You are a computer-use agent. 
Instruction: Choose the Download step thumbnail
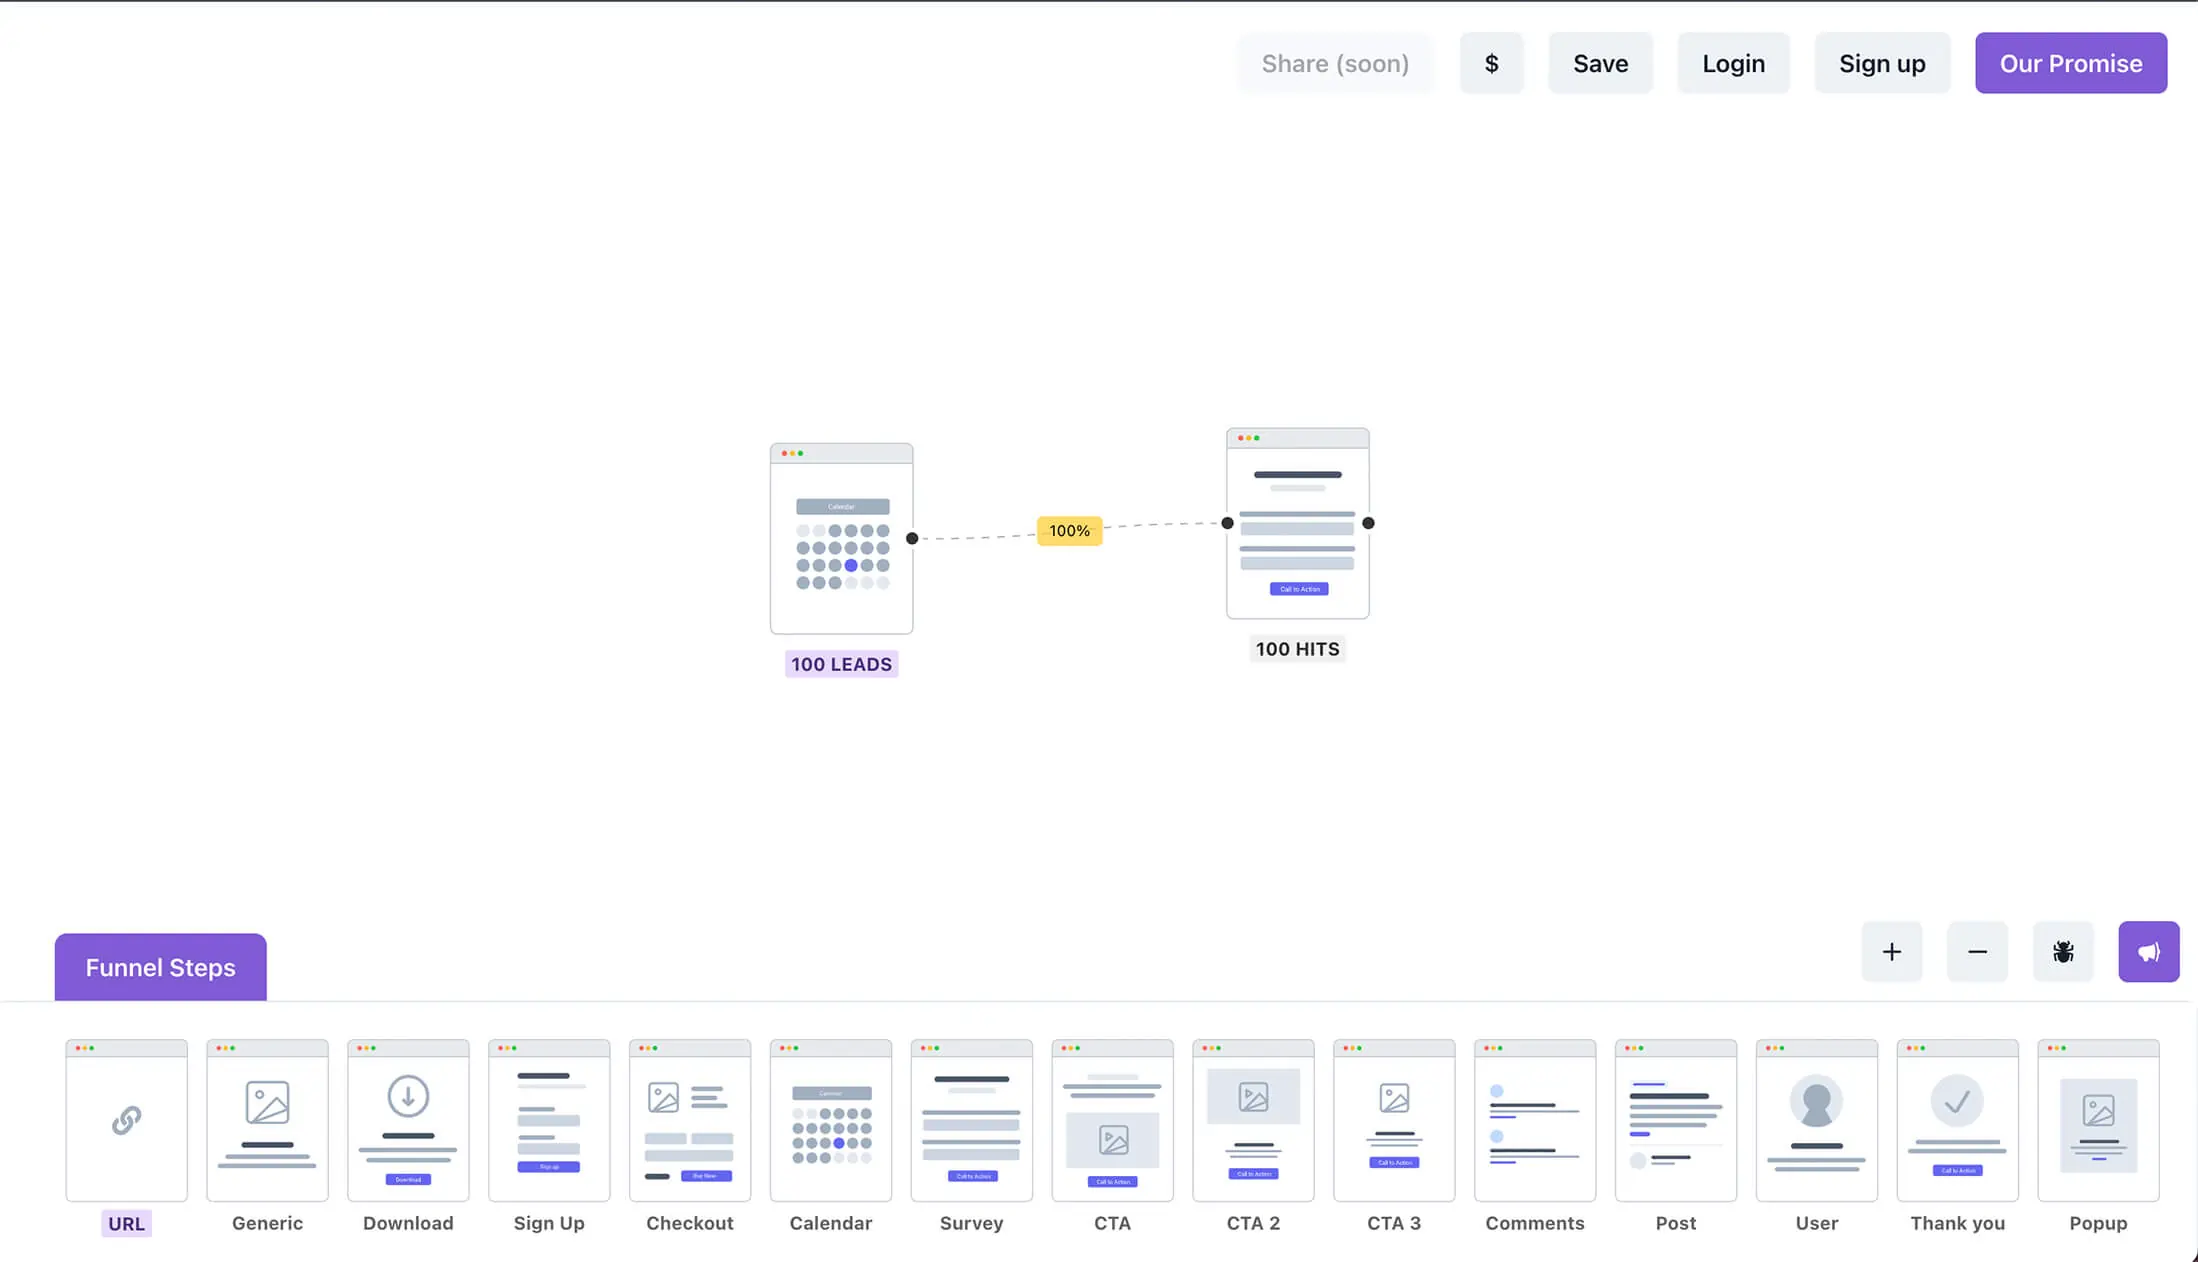click(x=408, y=1120)
